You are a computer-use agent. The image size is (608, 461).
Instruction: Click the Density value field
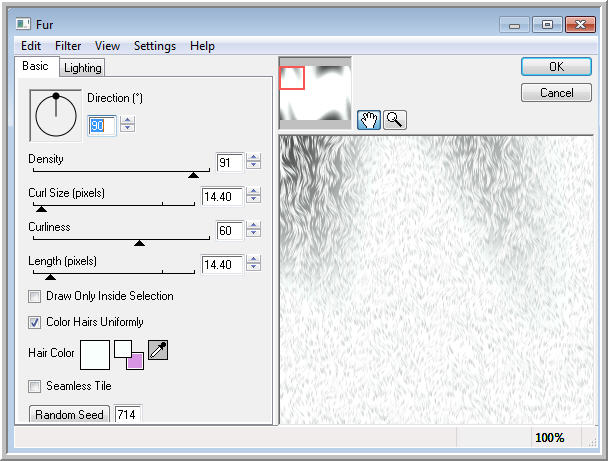(230, 162)
